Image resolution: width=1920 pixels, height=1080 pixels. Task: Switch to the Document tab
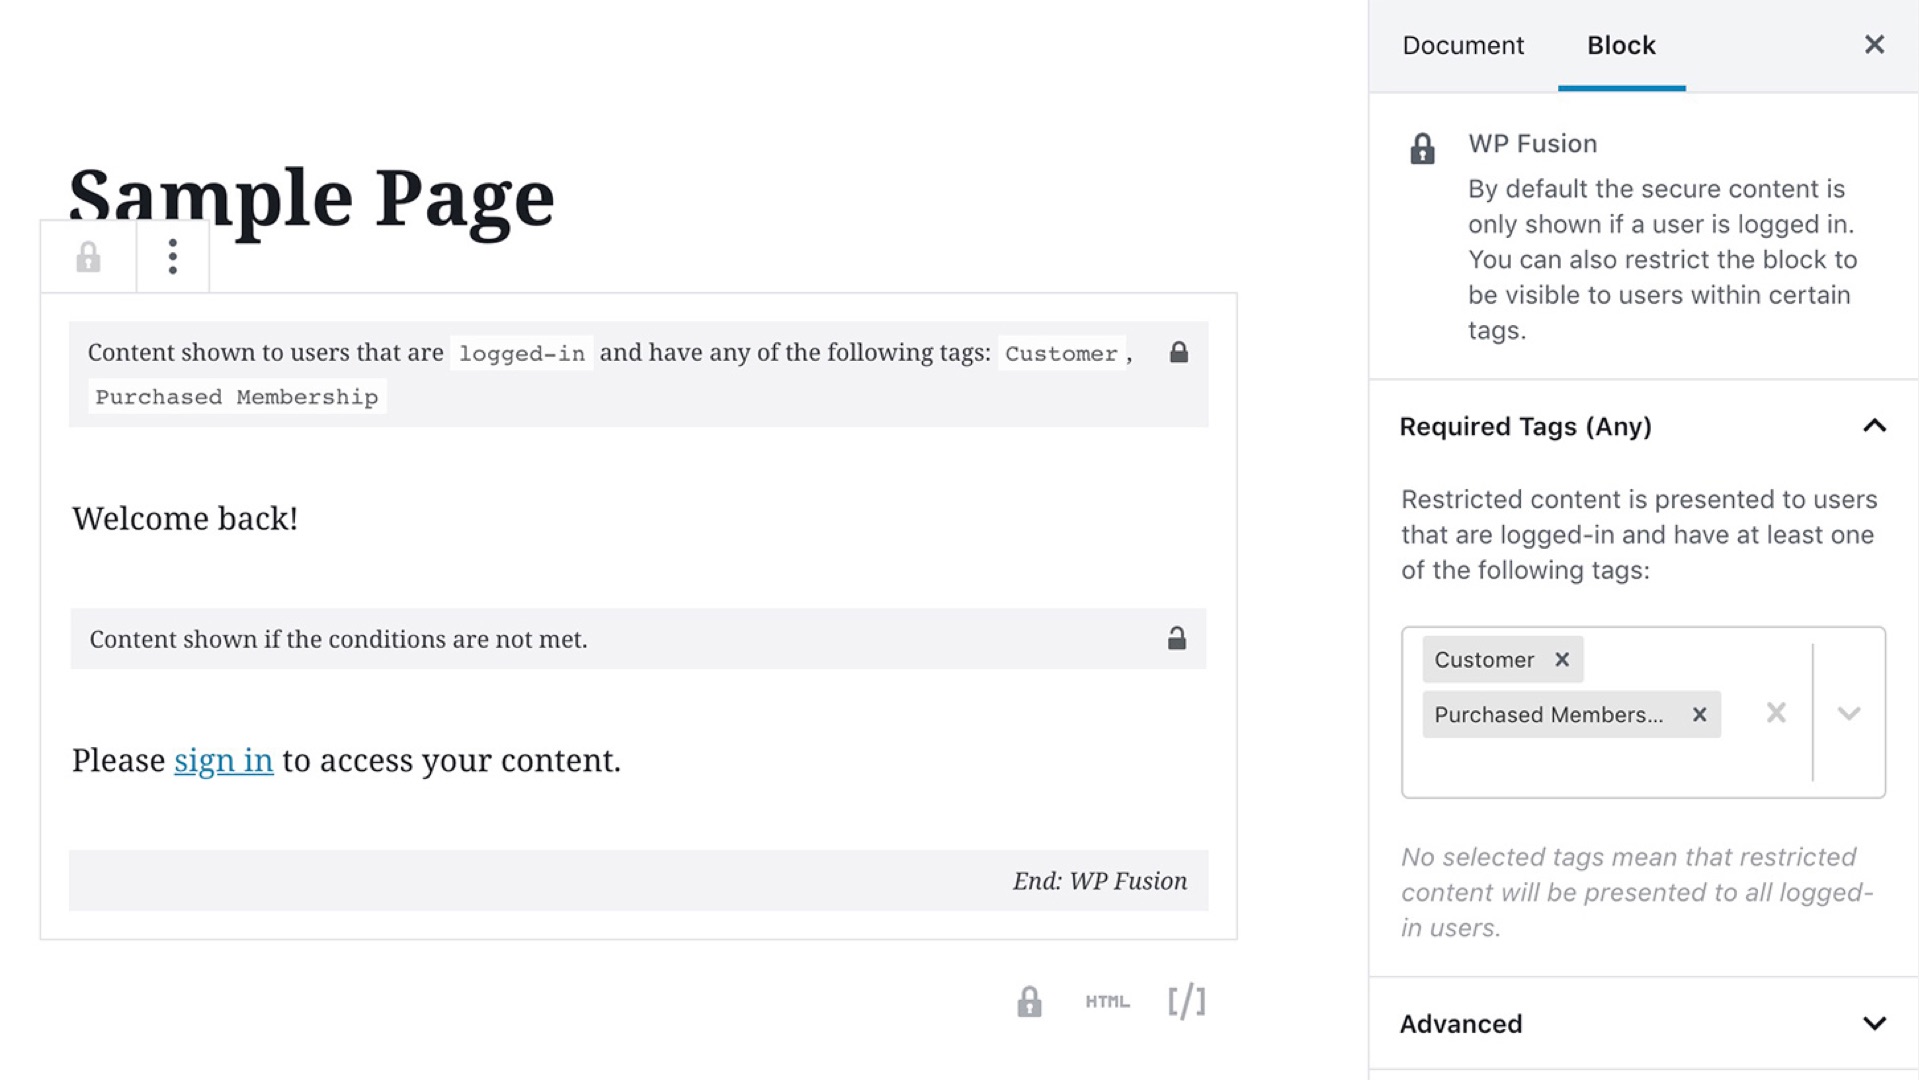(x=1463, y=45)
